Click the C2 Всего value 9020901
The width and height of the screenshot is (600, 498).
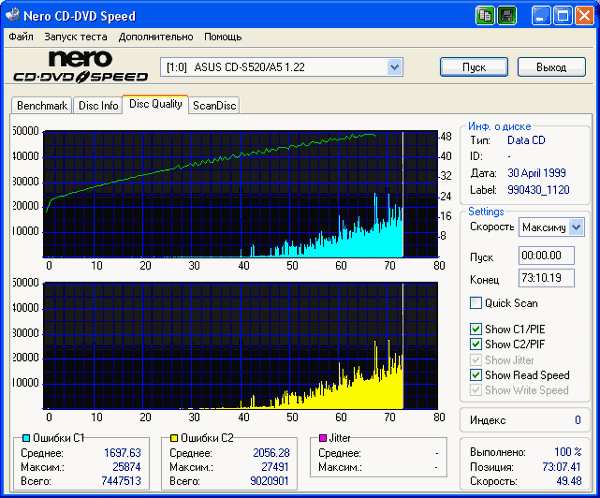269,481
